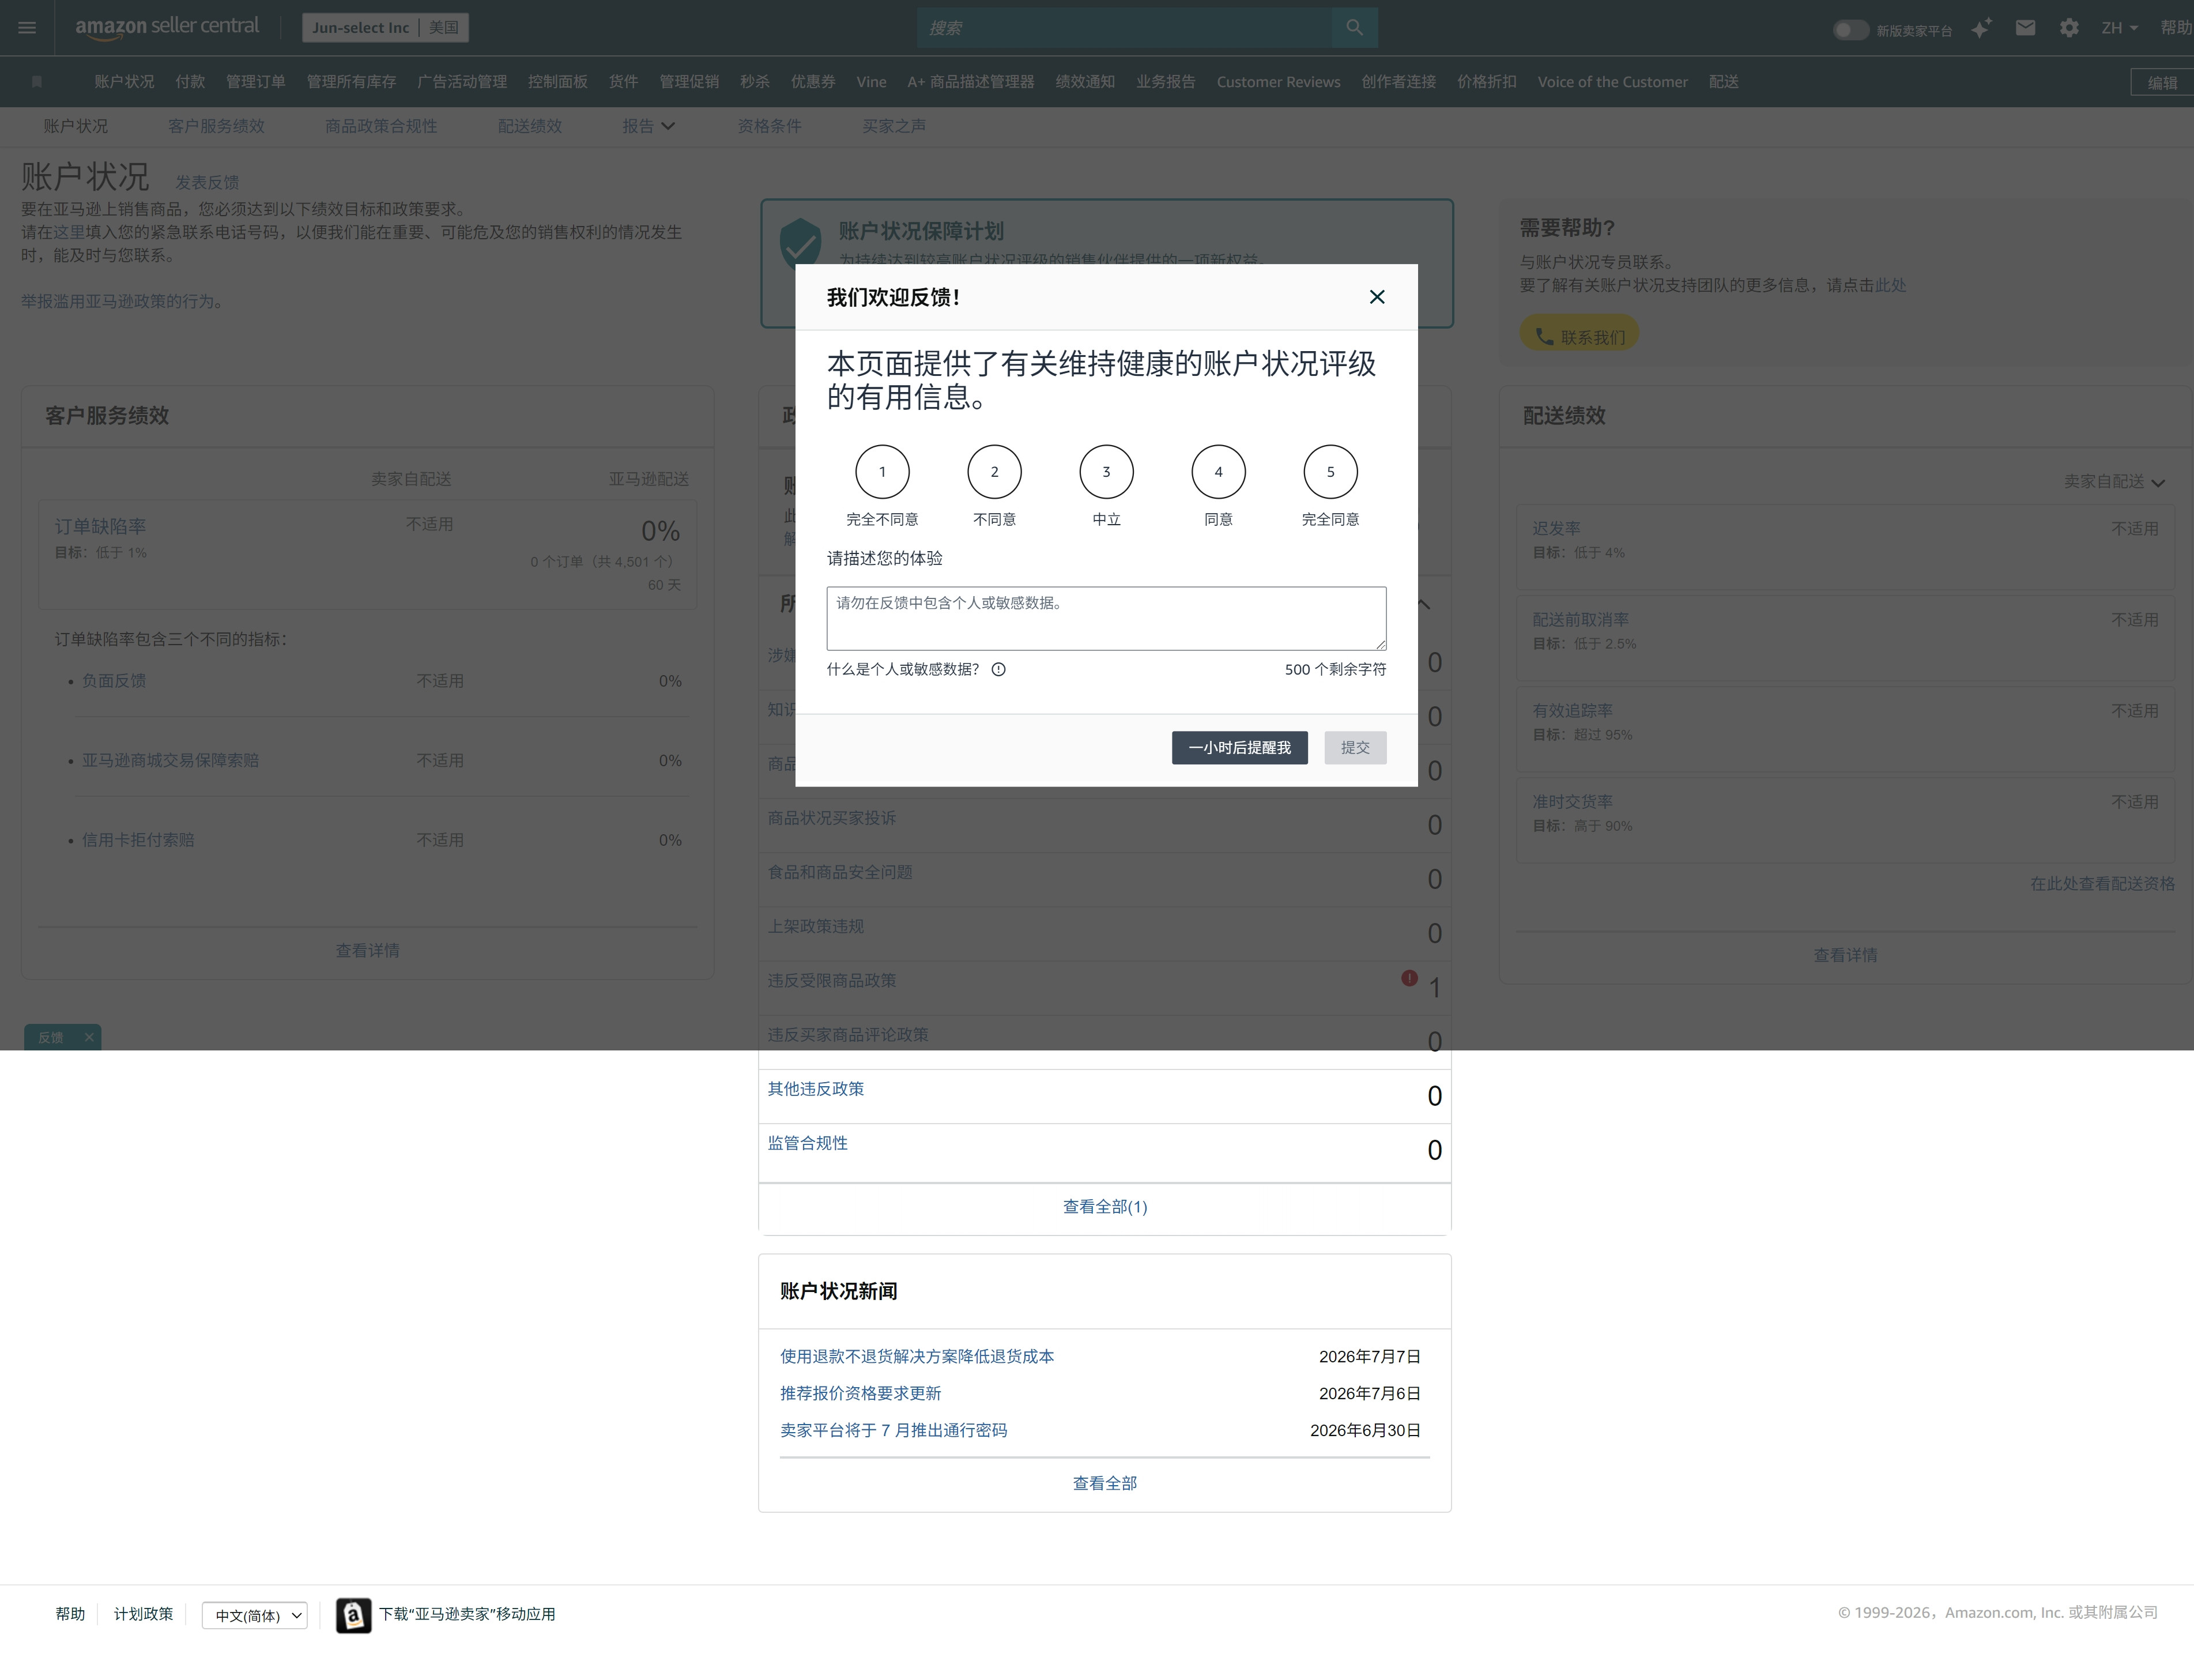This screenshot has width=2194, height=1680.
Task: Open the Customer Reviews menu item
Action: (x=1278, y=82)
